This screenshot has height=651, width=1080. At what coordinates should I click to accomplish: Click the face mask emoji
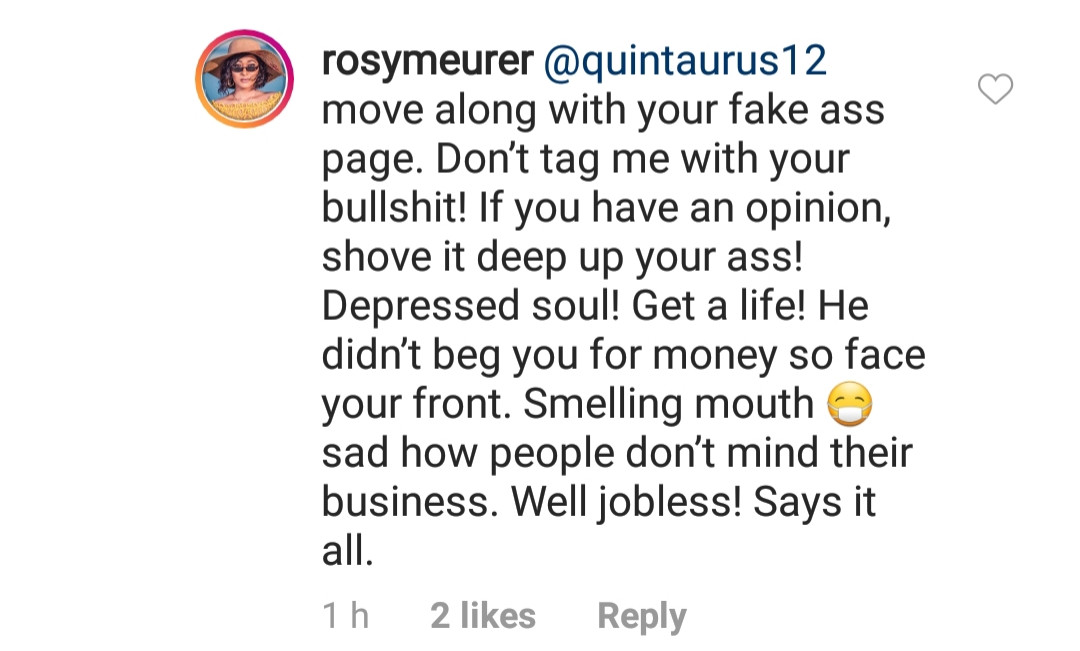[x=850, y=404]
